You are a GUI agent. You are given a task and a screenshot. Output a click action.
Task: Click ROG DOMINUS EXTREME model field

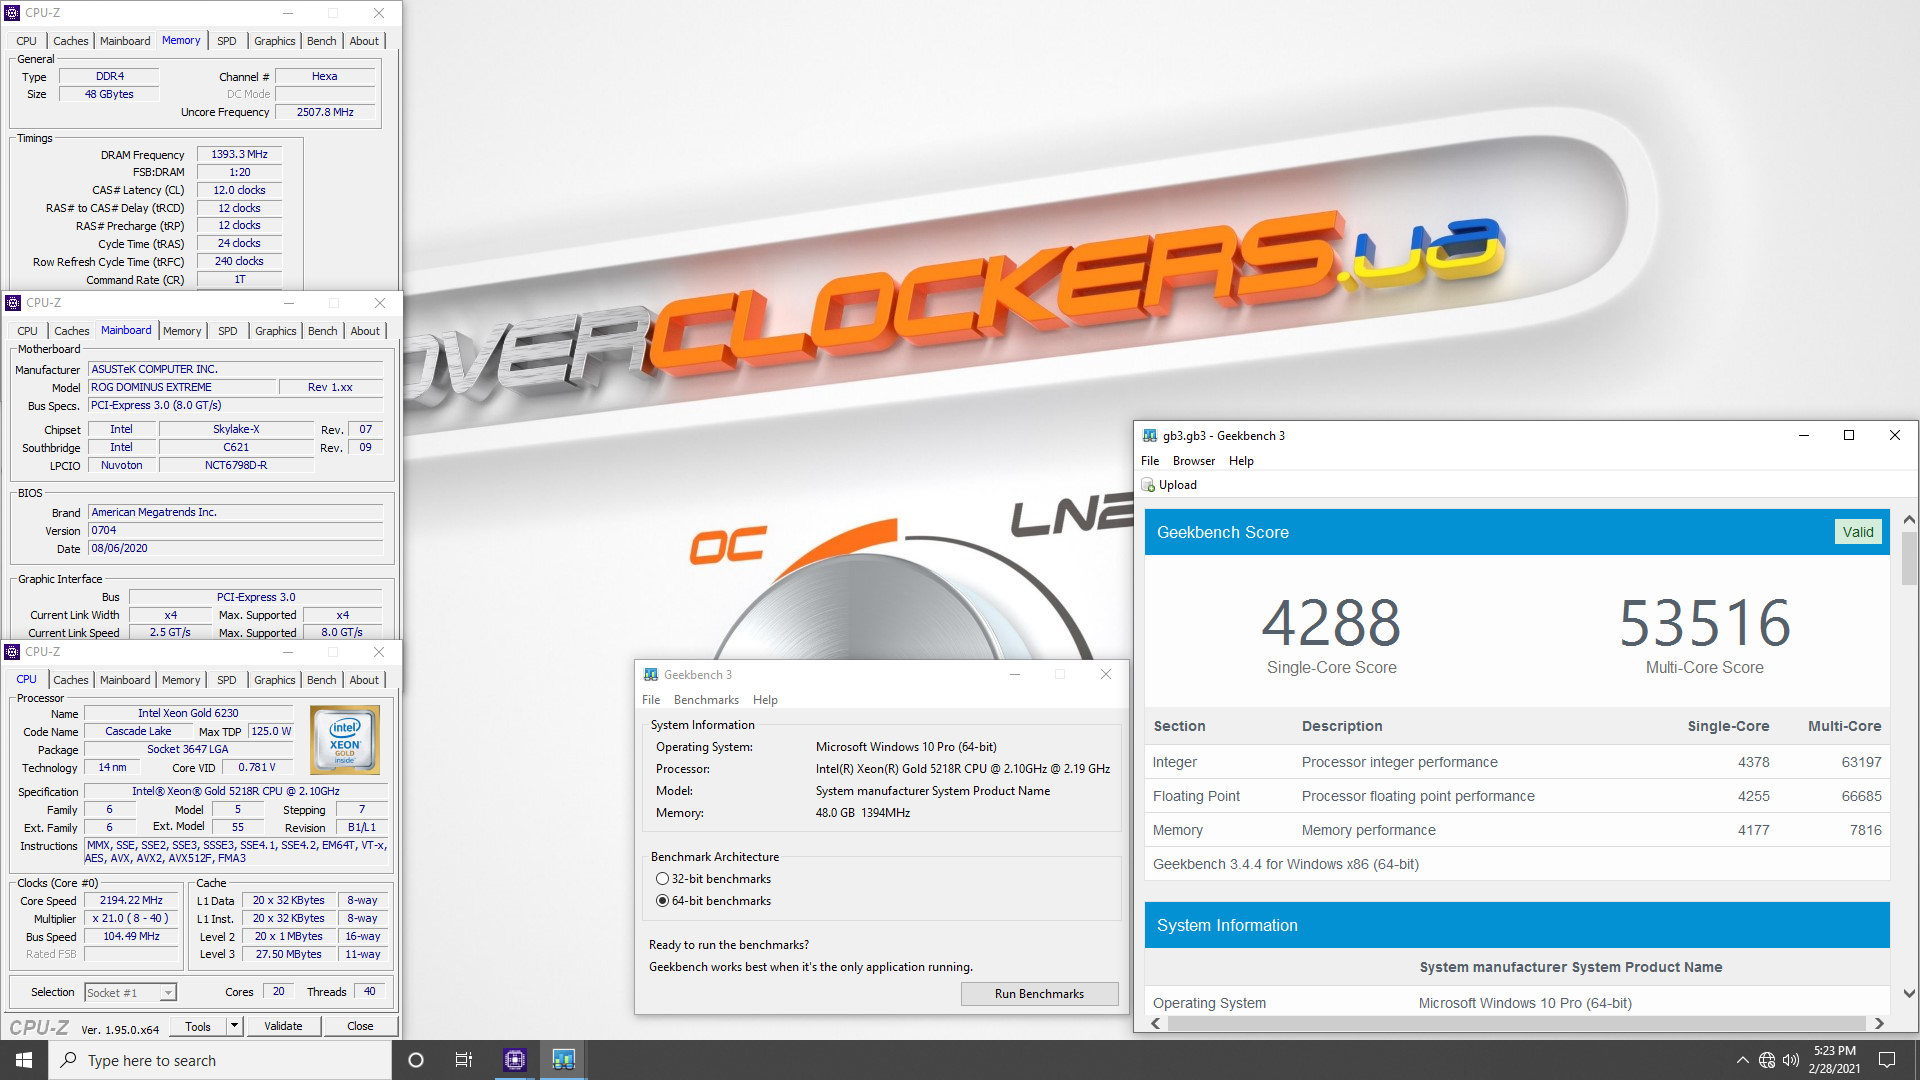pos(180,387)
